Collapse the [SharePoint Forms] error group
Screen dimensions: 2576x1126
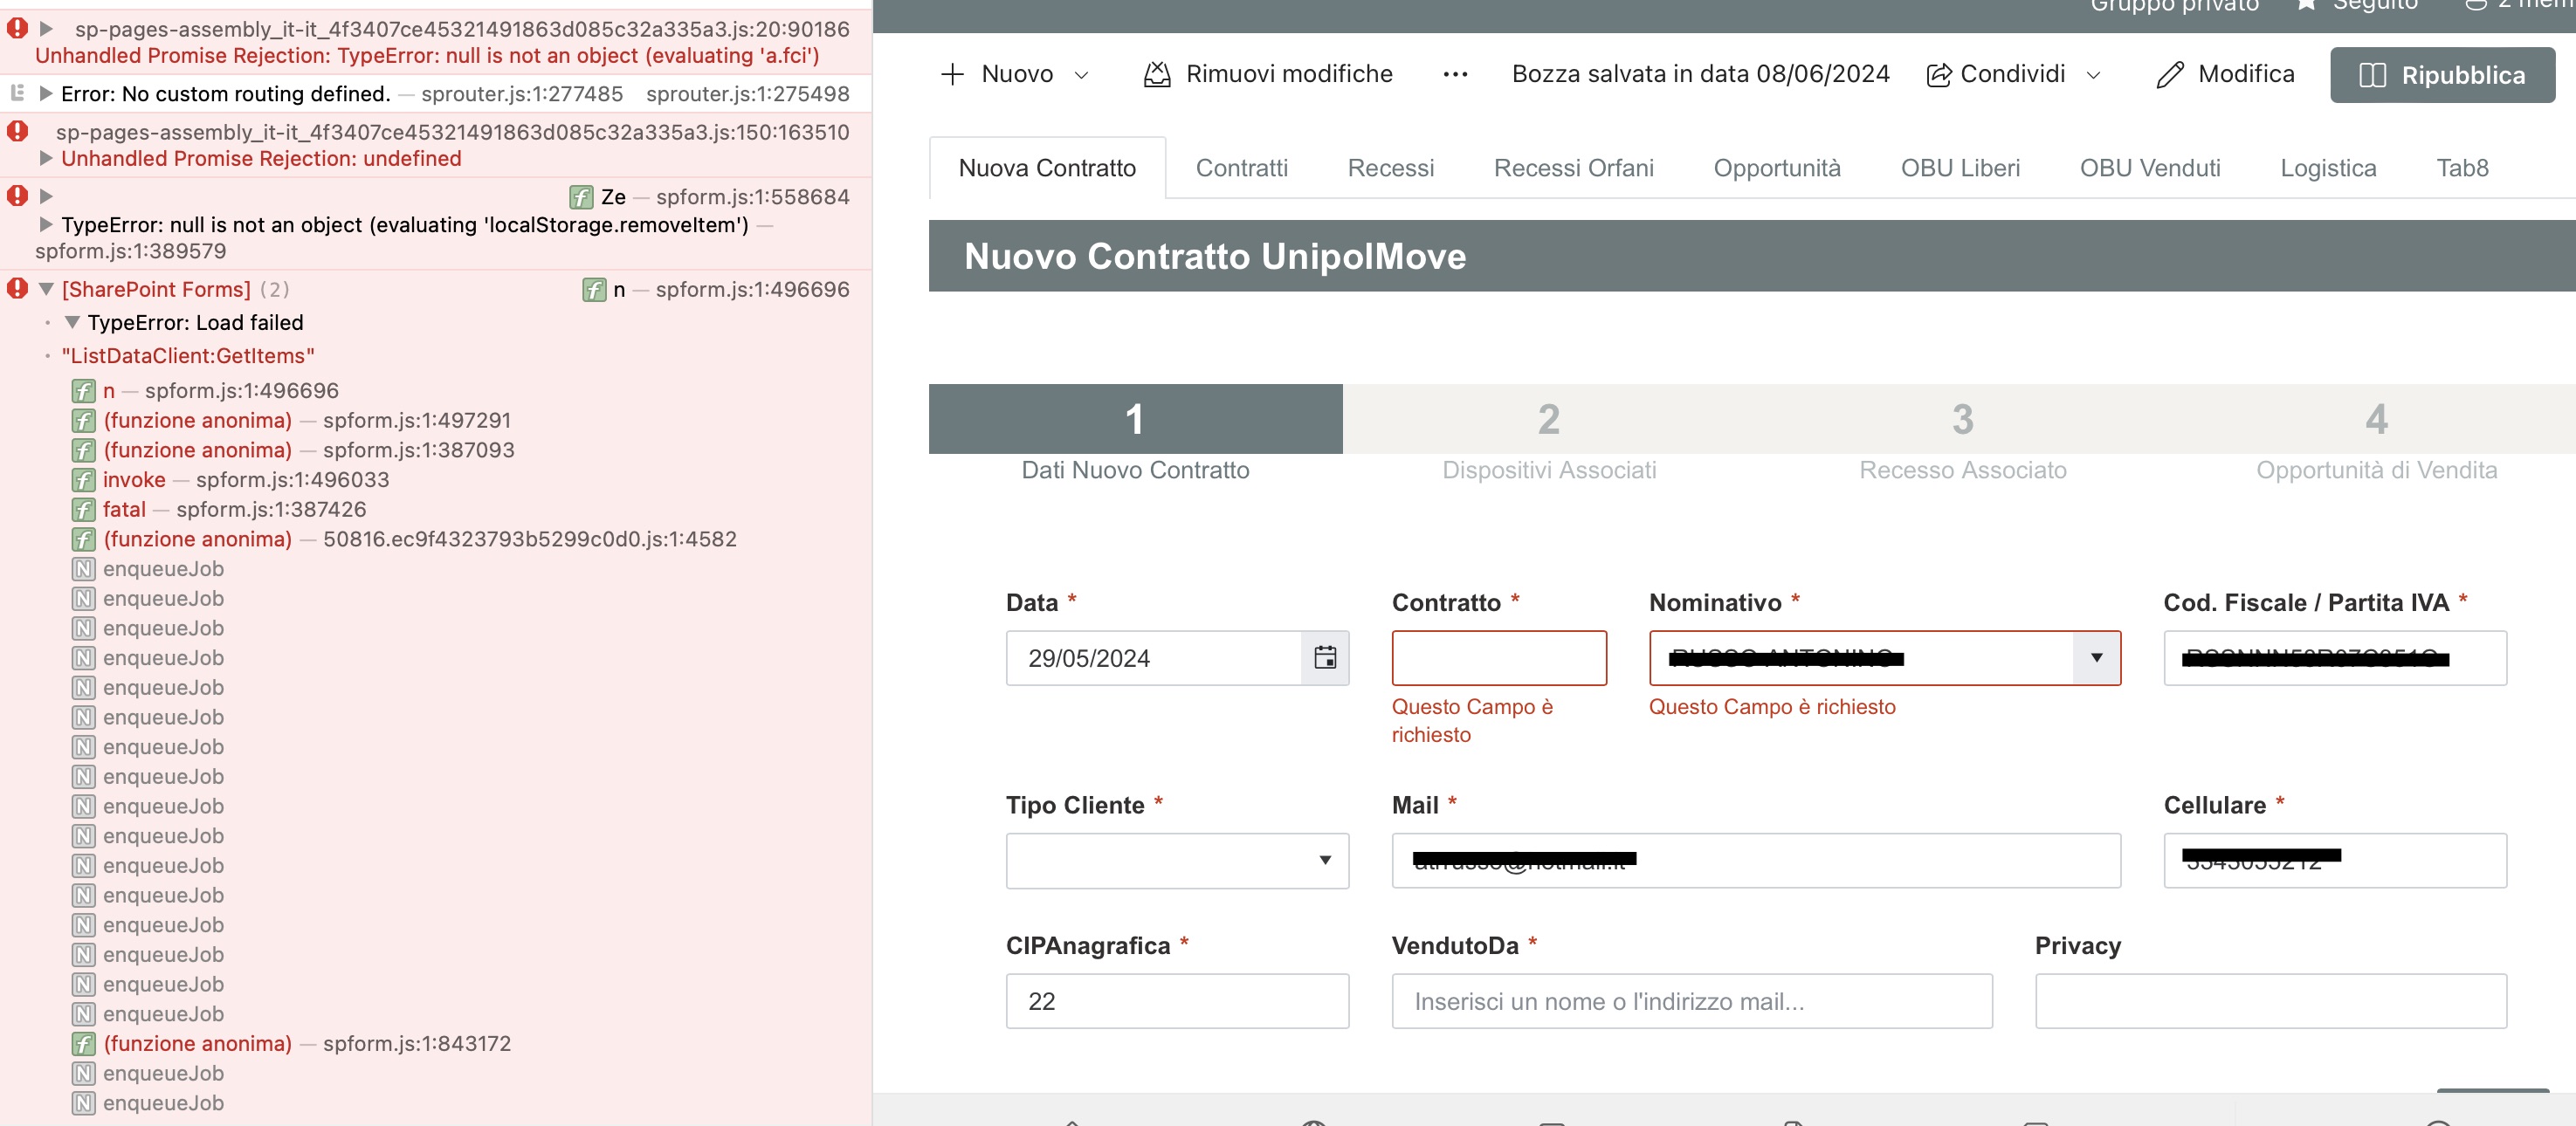click(x=46, y=289)
